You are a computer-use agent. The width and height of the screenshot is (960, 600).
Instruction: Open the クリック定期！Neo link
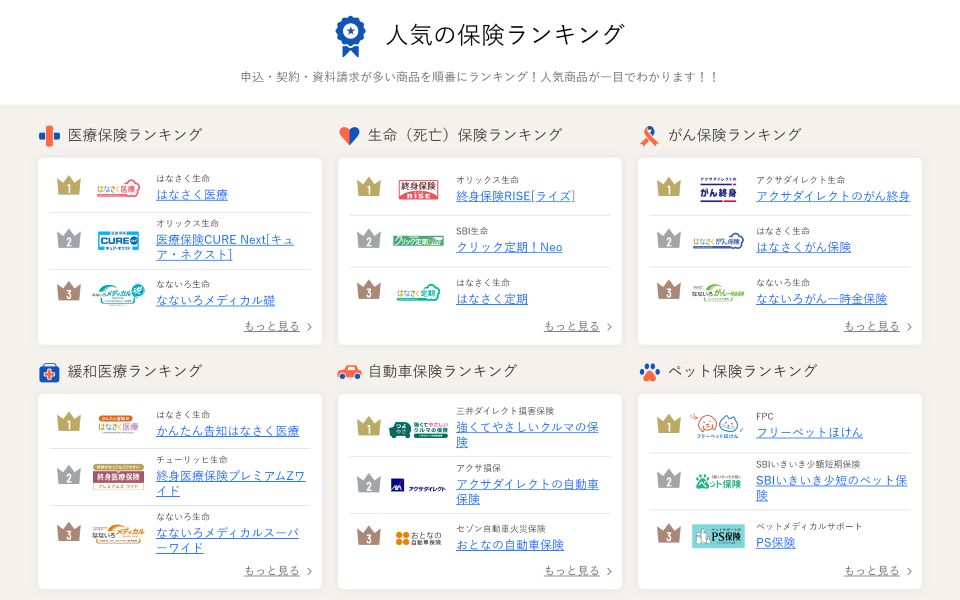pos(509,247)
